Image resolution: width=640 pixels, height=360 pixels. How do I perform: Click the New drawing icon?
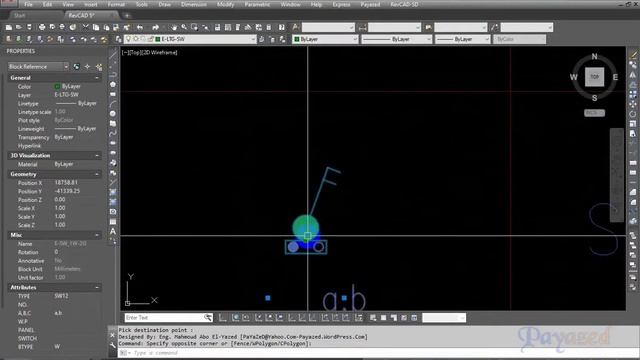(x=9, y=27)
